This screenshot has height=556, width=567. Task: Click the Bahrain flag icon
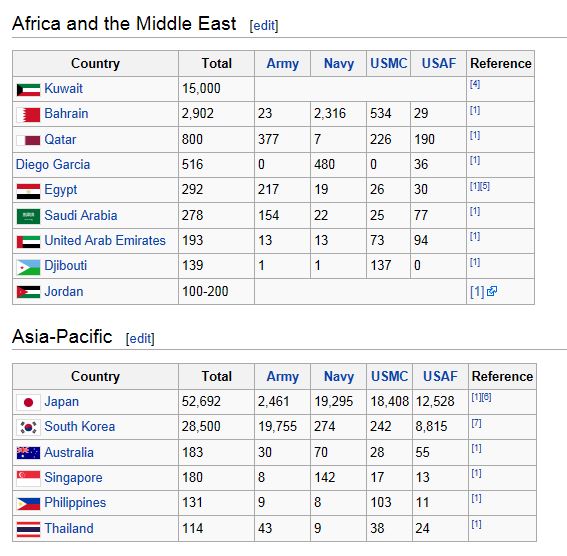pos(28,115)
